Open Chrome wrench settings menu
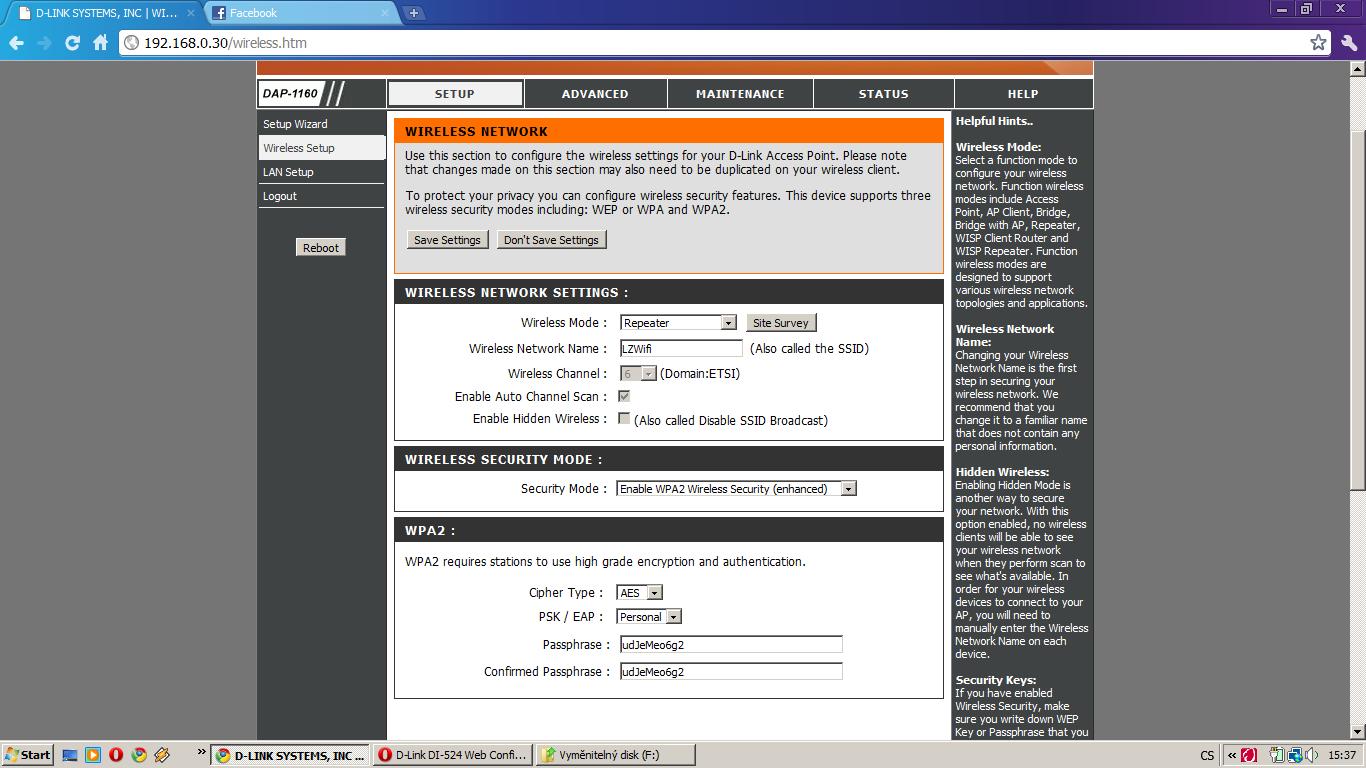Image resolution: width=1366 pixels, height=768 pixels. [x=1349, y=43]
